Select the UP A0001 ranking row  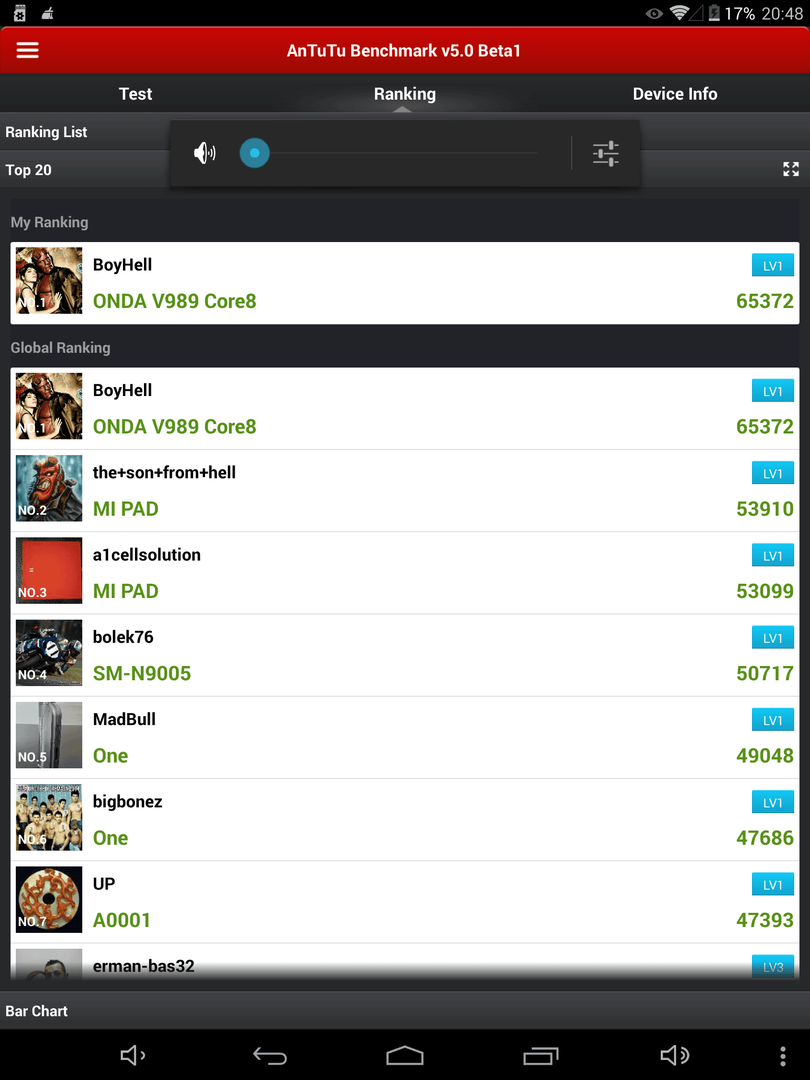(x=405, y=902)
